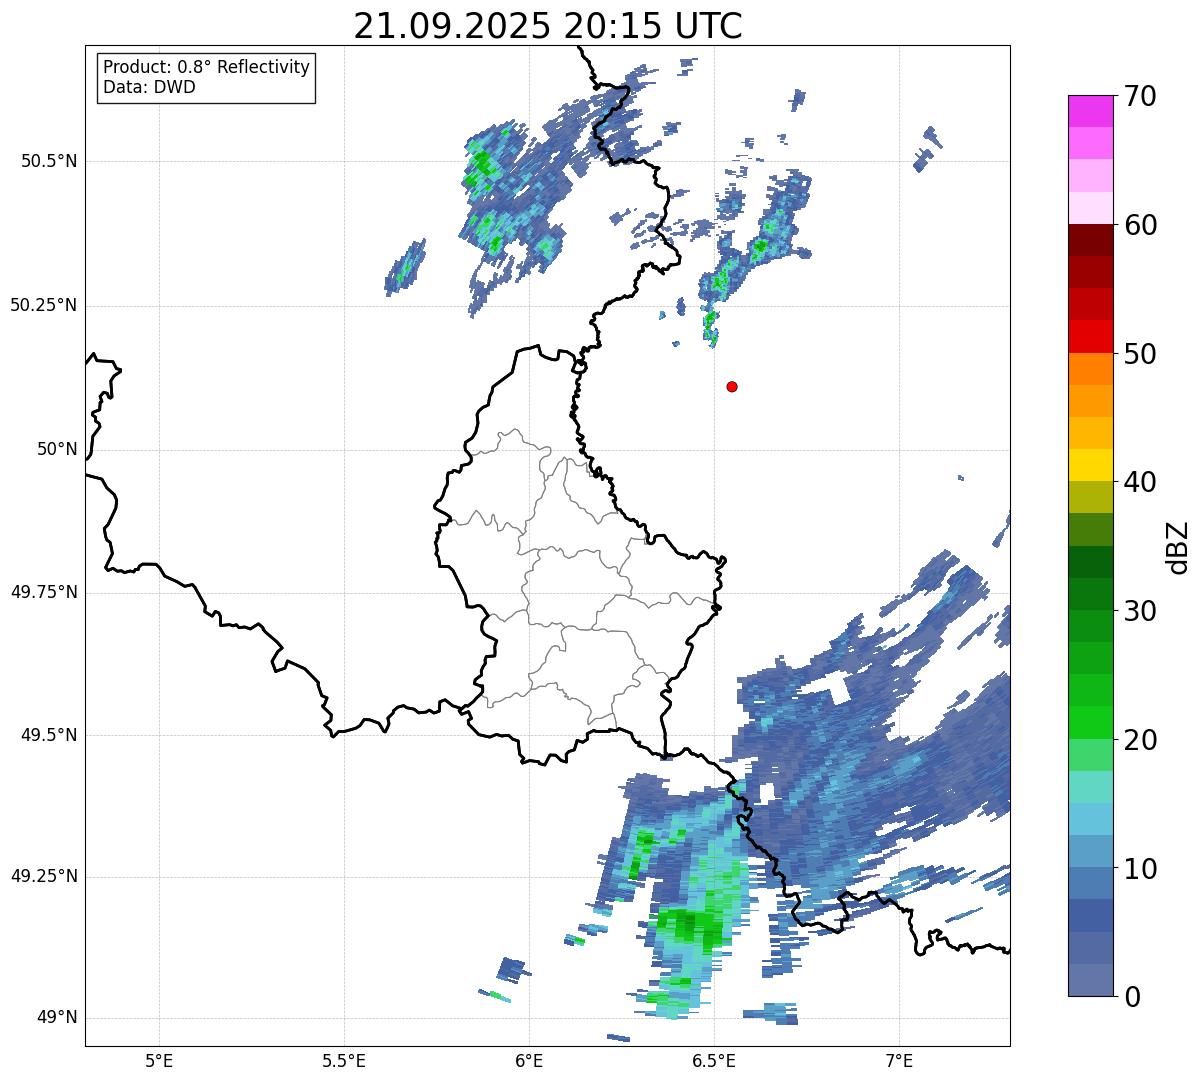1202x1081 pixels.
Task: Click the latitude label 49.5°N
Action: (49, 735)
